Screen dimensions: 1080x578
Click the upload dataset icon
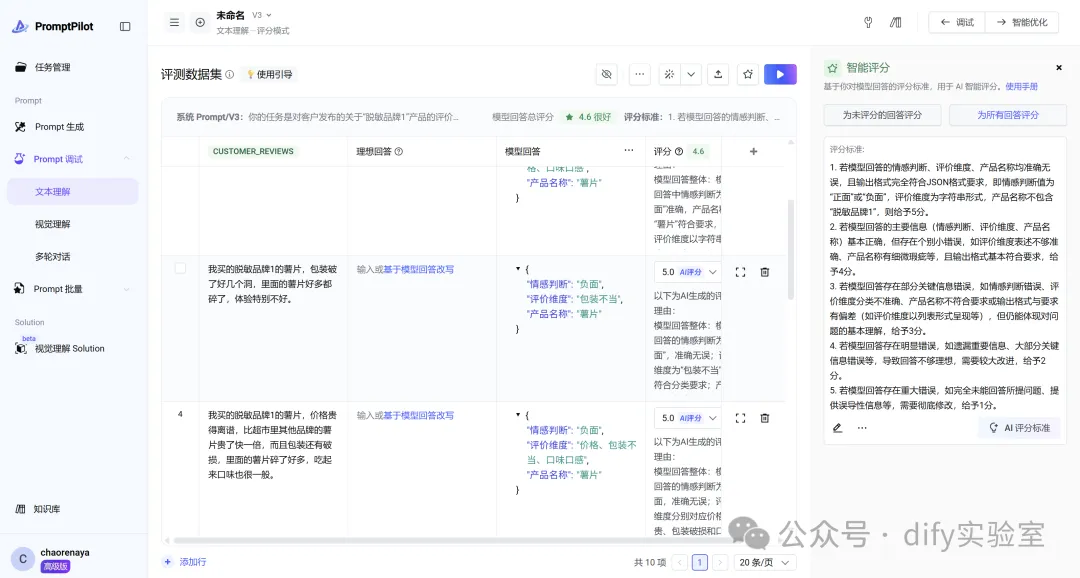[x=718, y=74]
